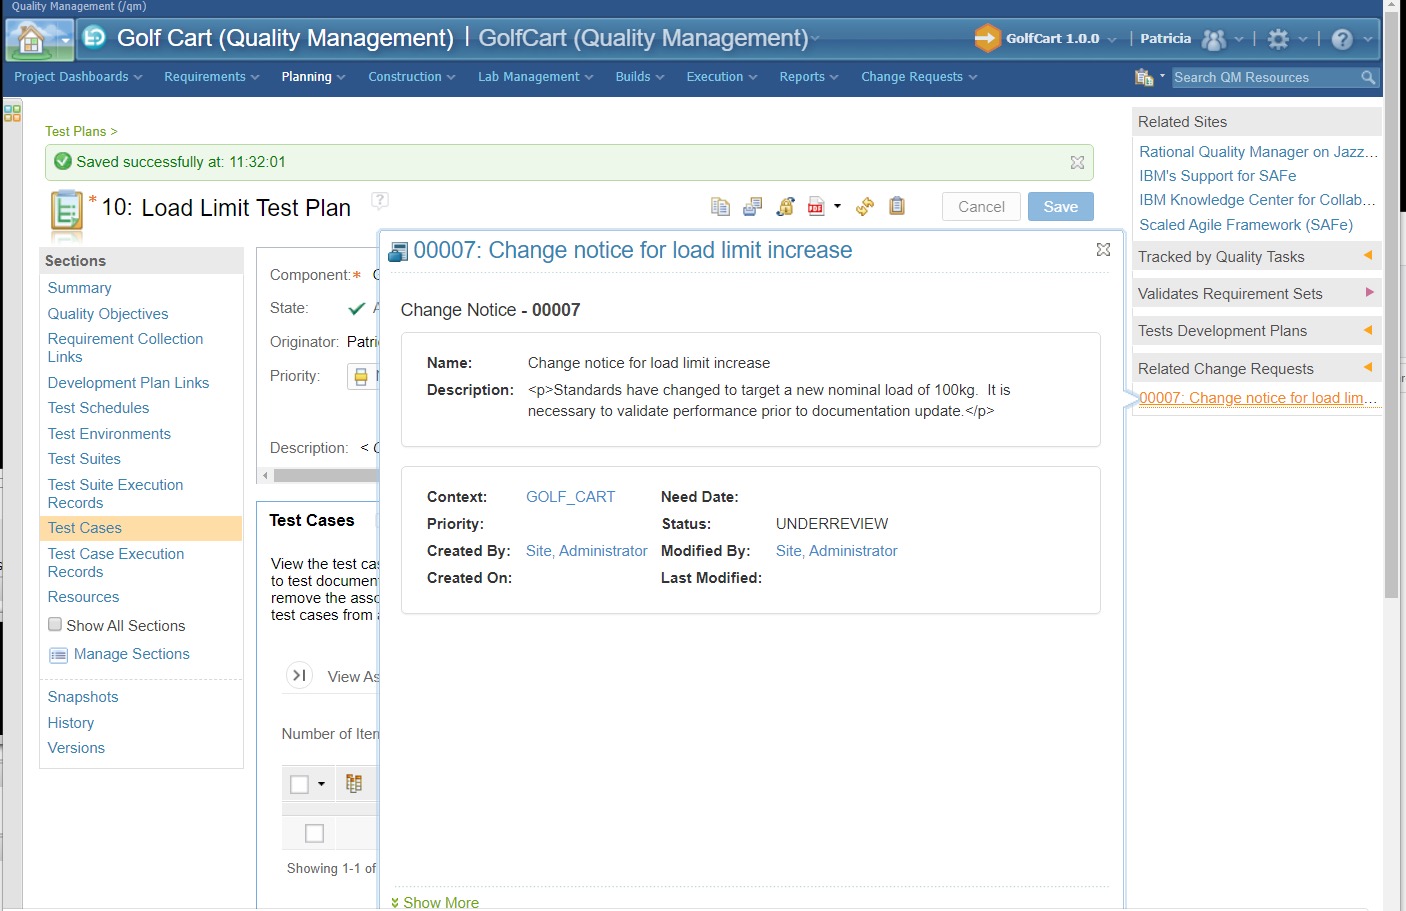Open the user profile people icon
Screen dimensions: 1406x911
(x=1213, y=39)
